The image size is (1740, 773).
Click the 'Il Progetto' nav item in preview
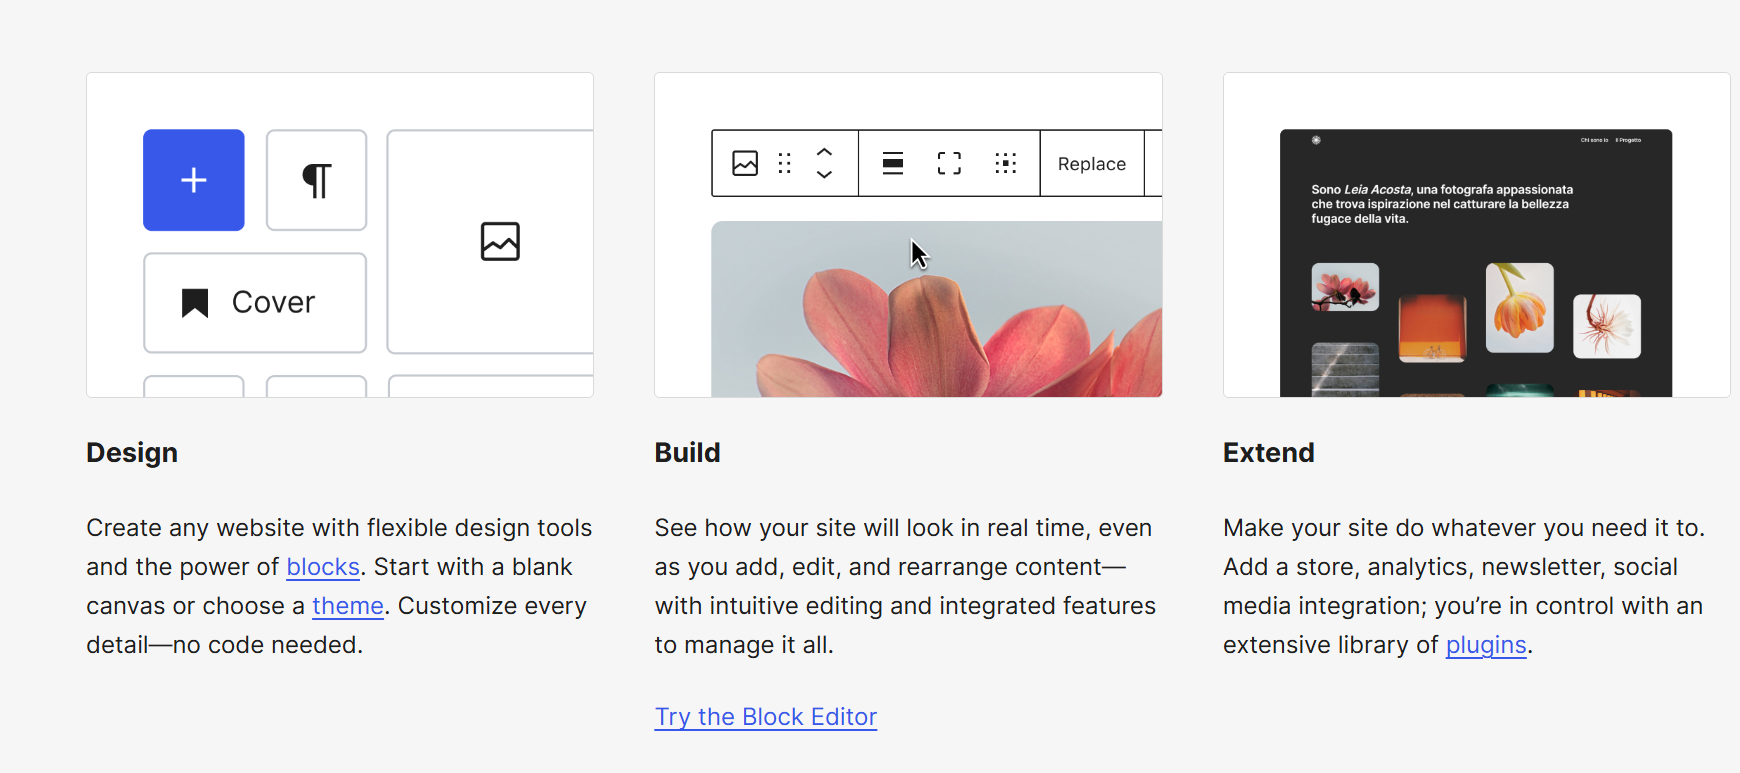pos(1628,140)
